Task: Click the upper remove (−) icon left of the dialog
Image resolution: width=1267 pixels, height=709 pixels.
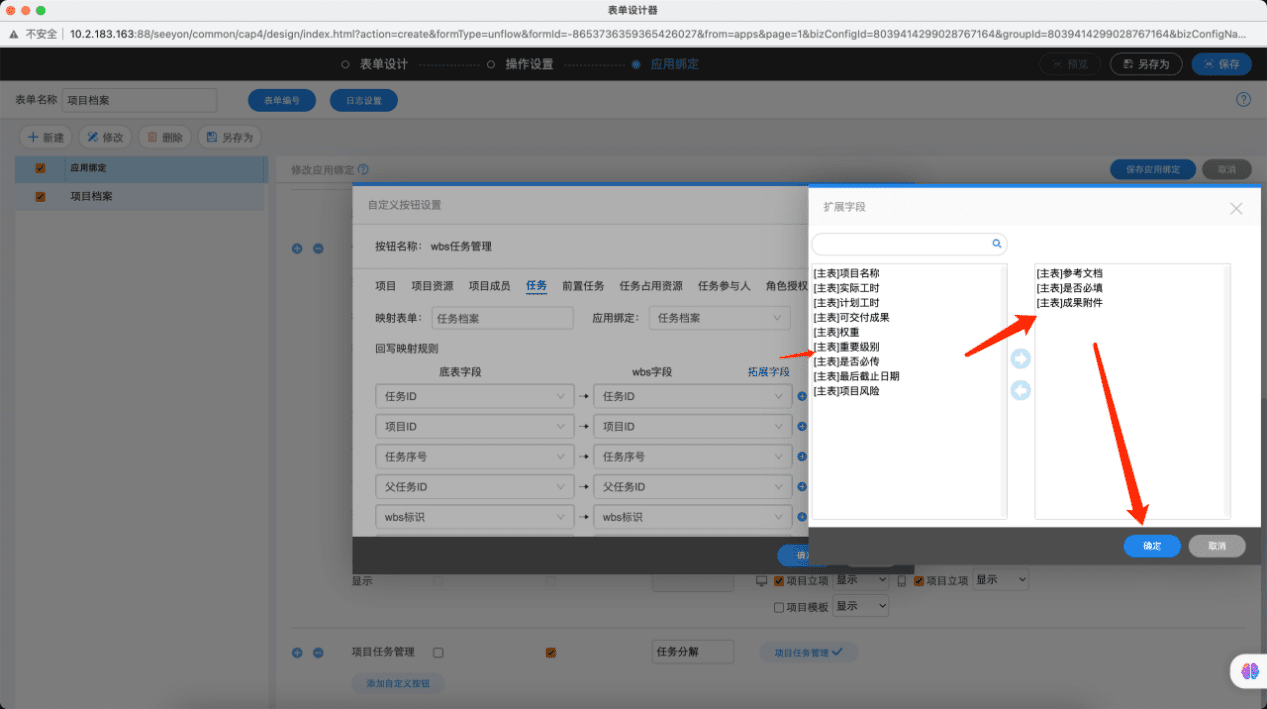Action: coord(318,248)
